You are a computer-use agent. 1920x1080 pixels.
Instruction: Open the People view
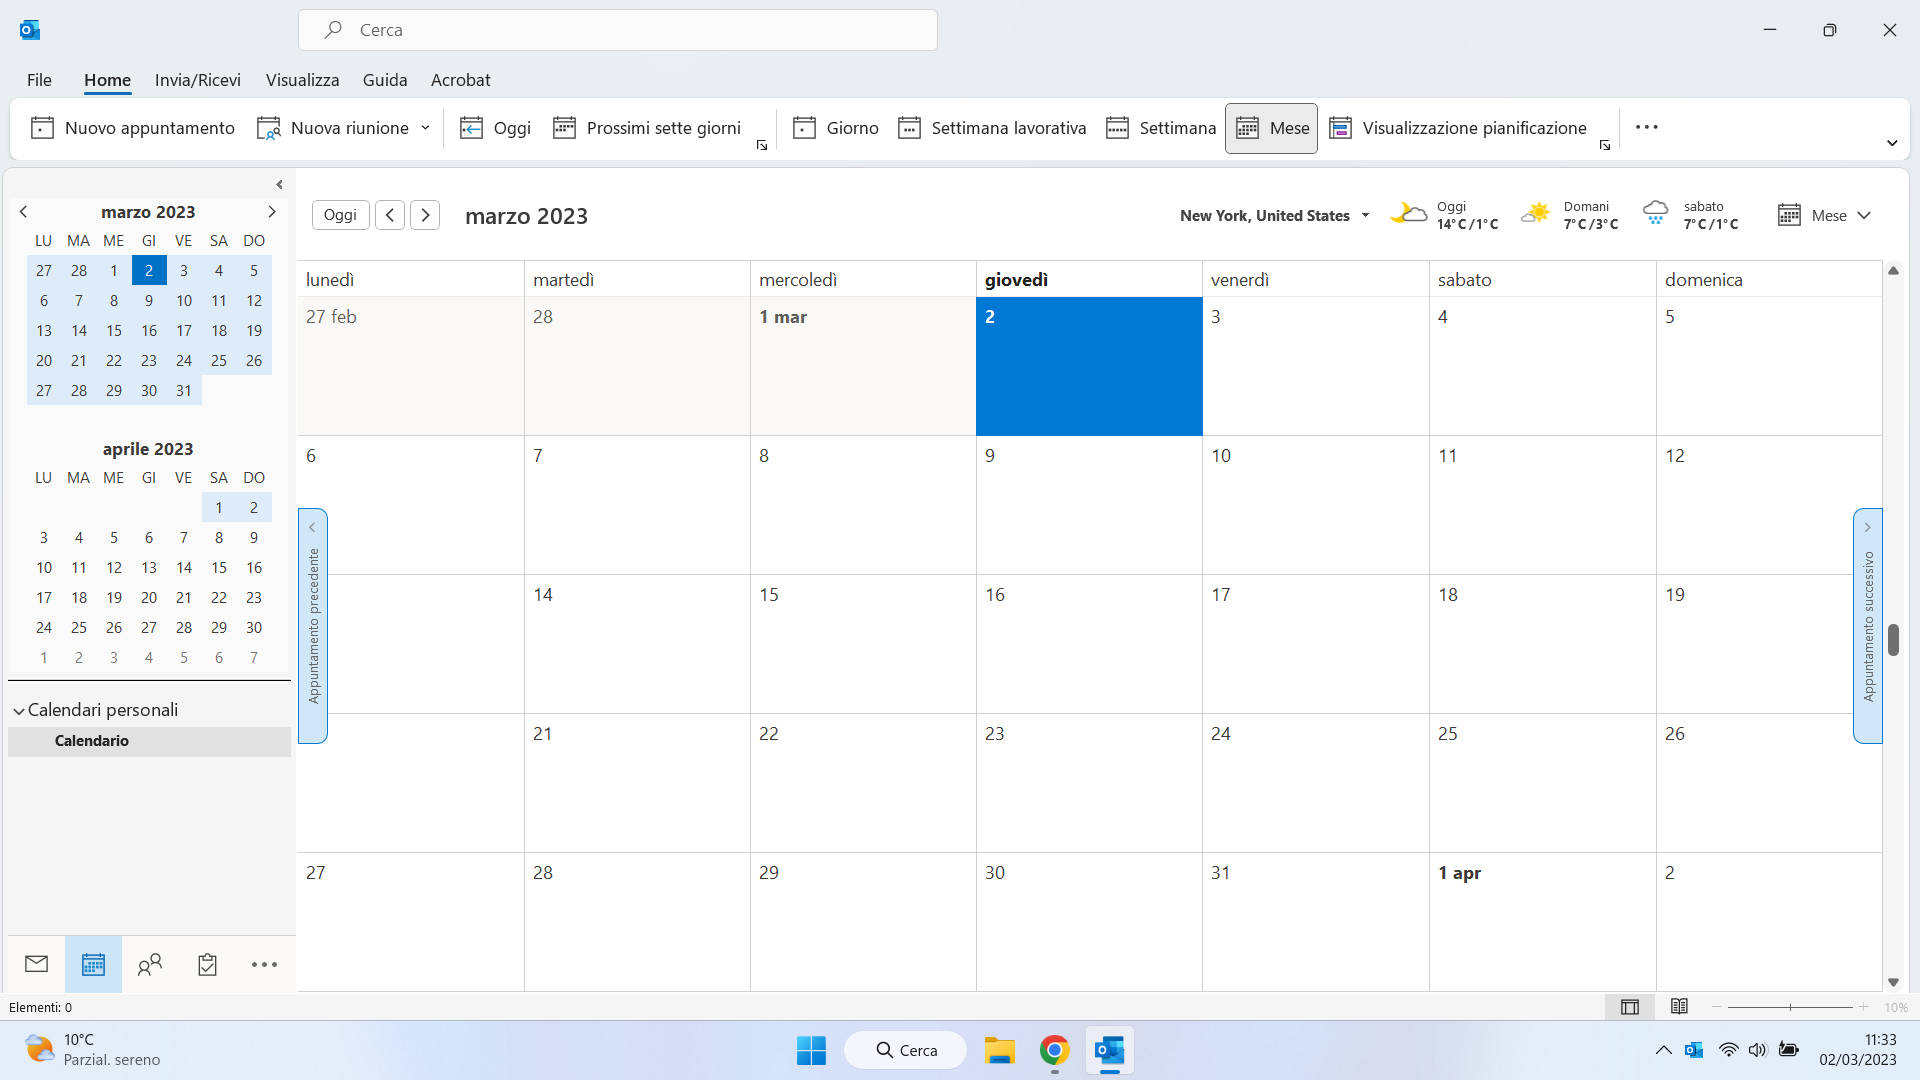(x=150, y=964)
